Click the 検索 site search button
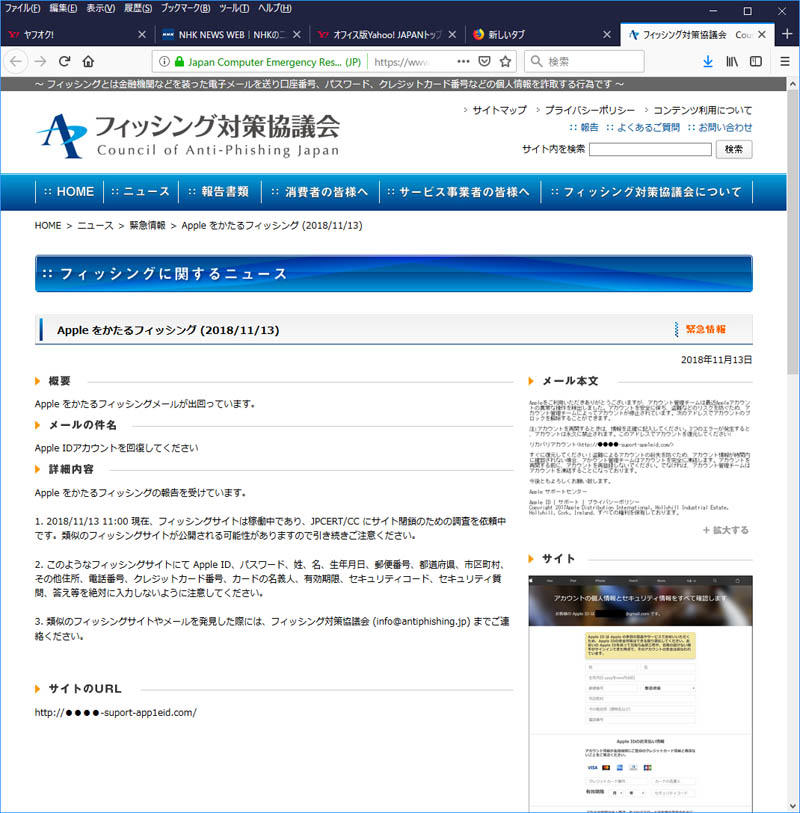800x813 pixels. (734, 149)
